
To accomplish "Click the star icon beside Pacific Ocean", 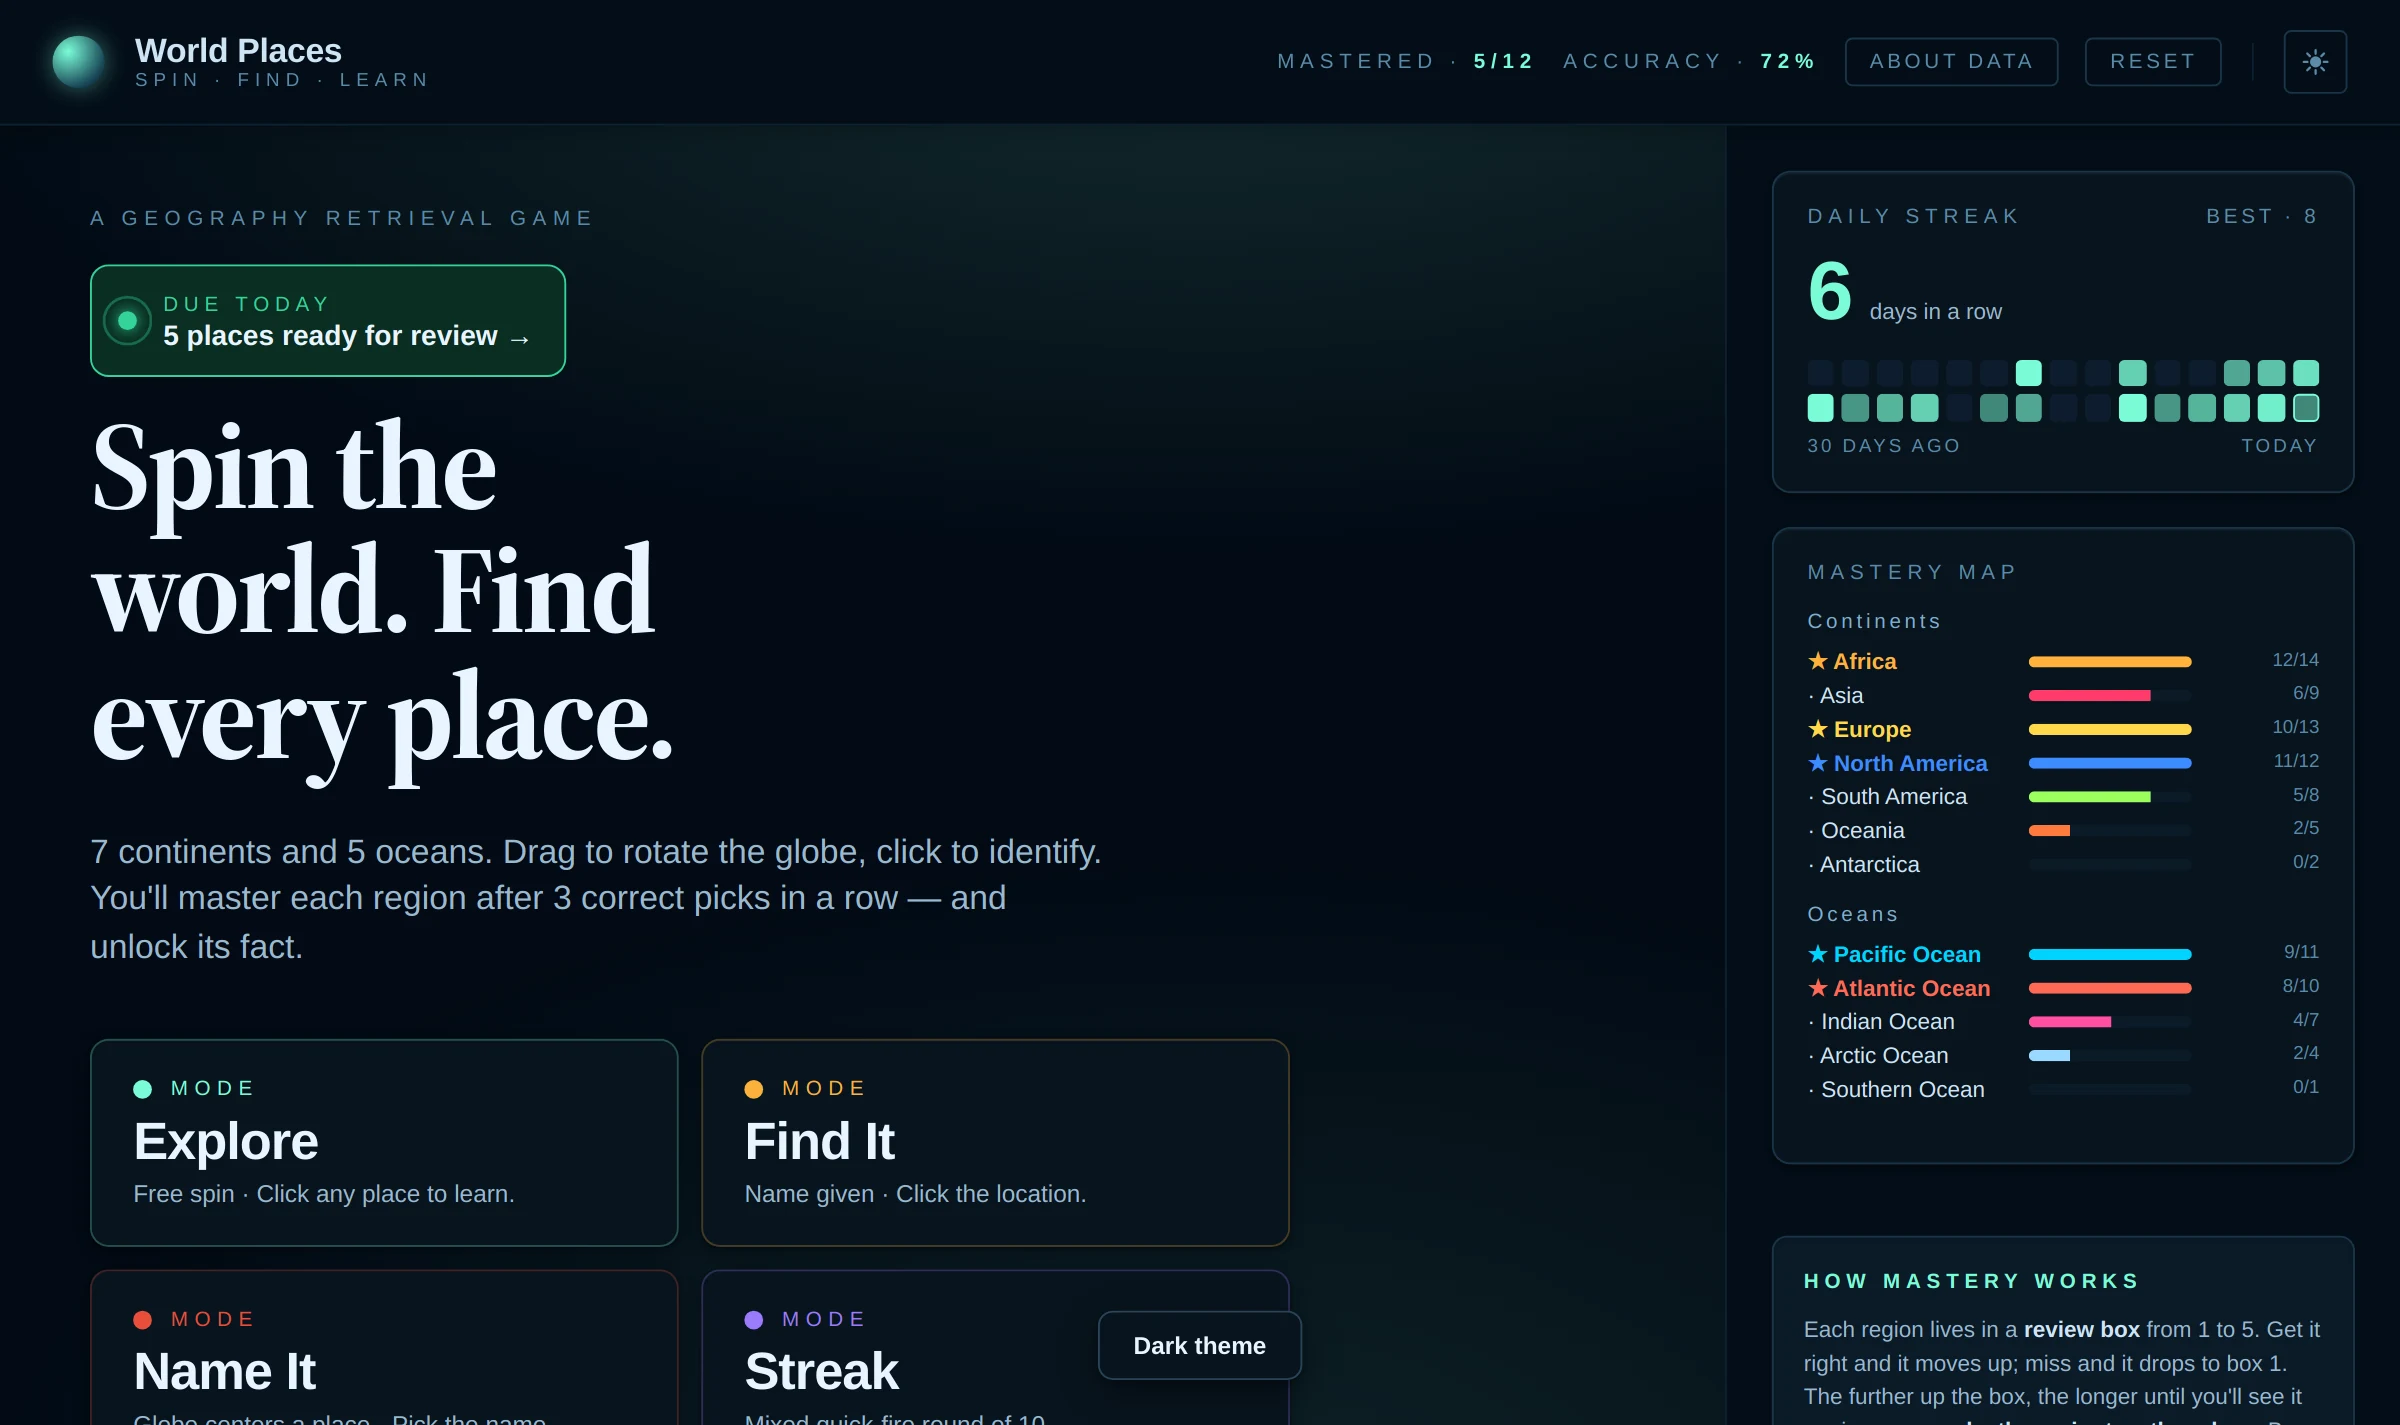I will tap(1818, 954).
